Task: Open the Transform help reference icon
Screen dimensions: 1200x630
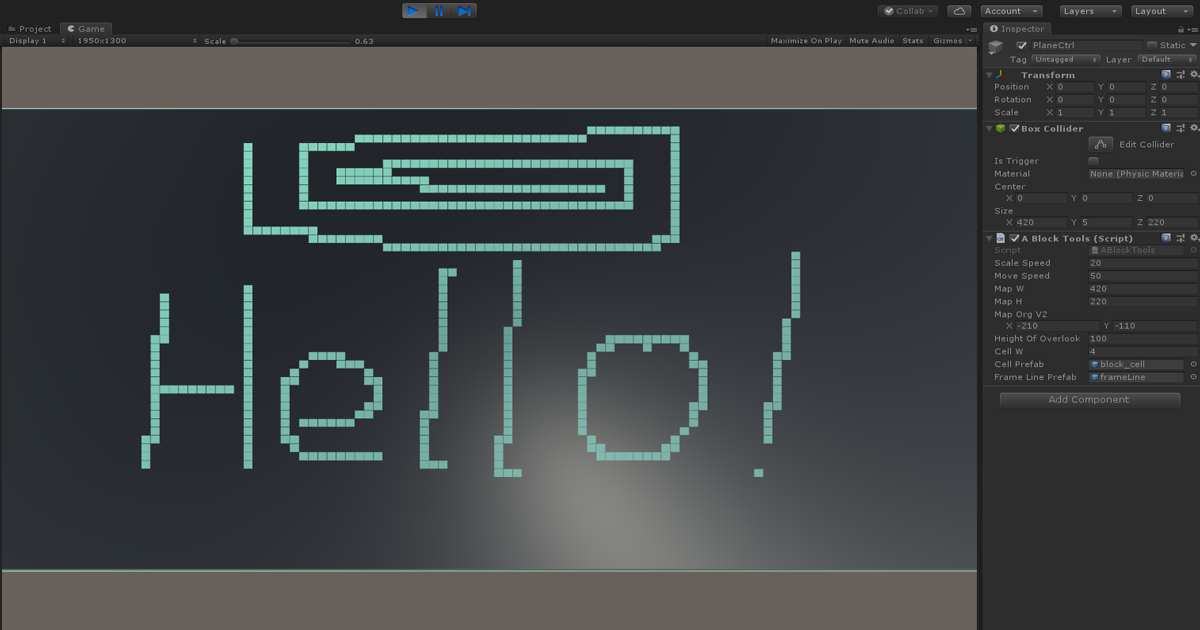Action: (x=1166, y=75)
